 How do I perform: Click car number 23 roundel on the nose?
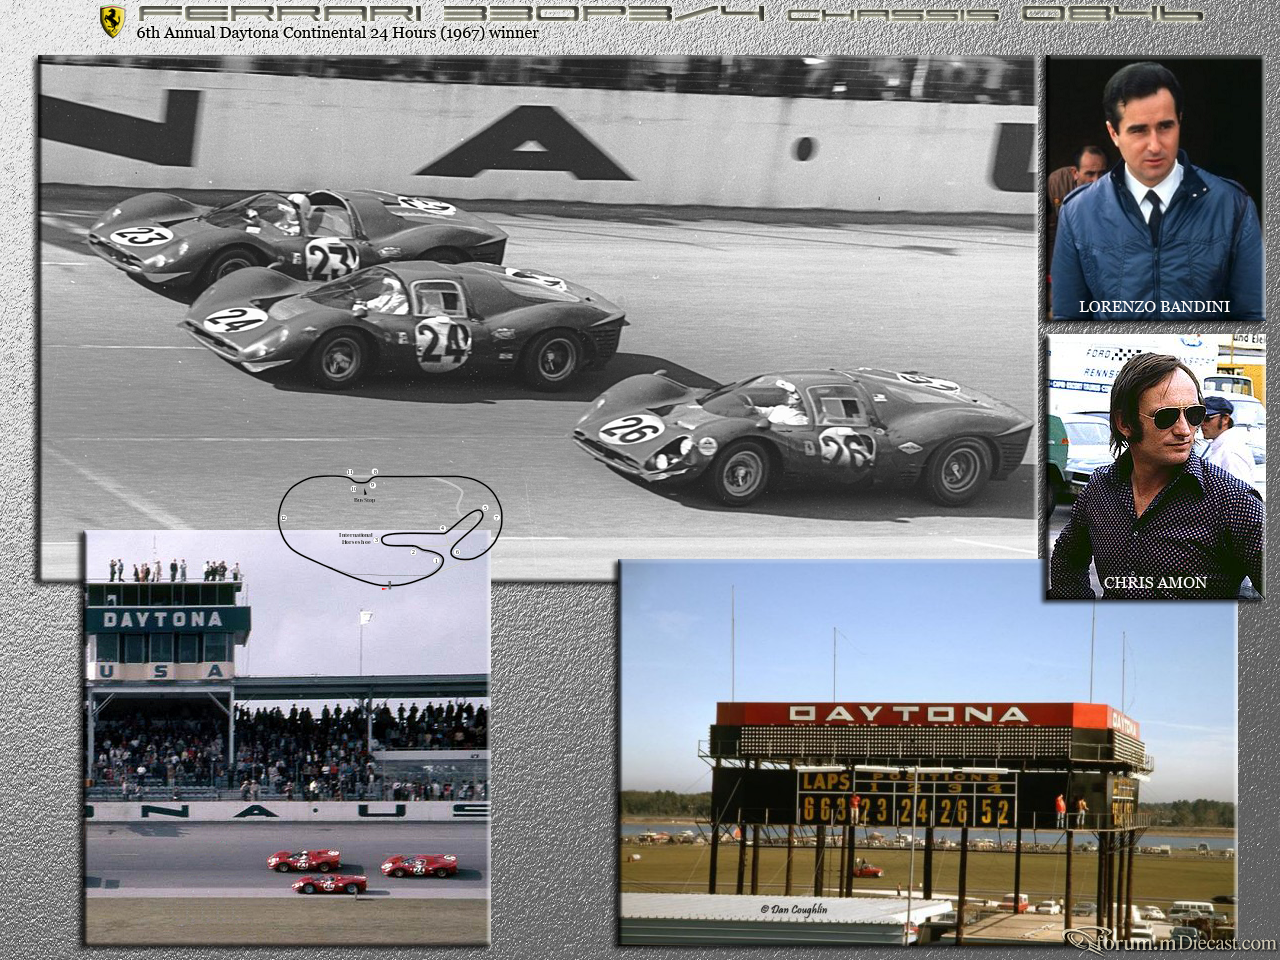[x=141, y=236]
